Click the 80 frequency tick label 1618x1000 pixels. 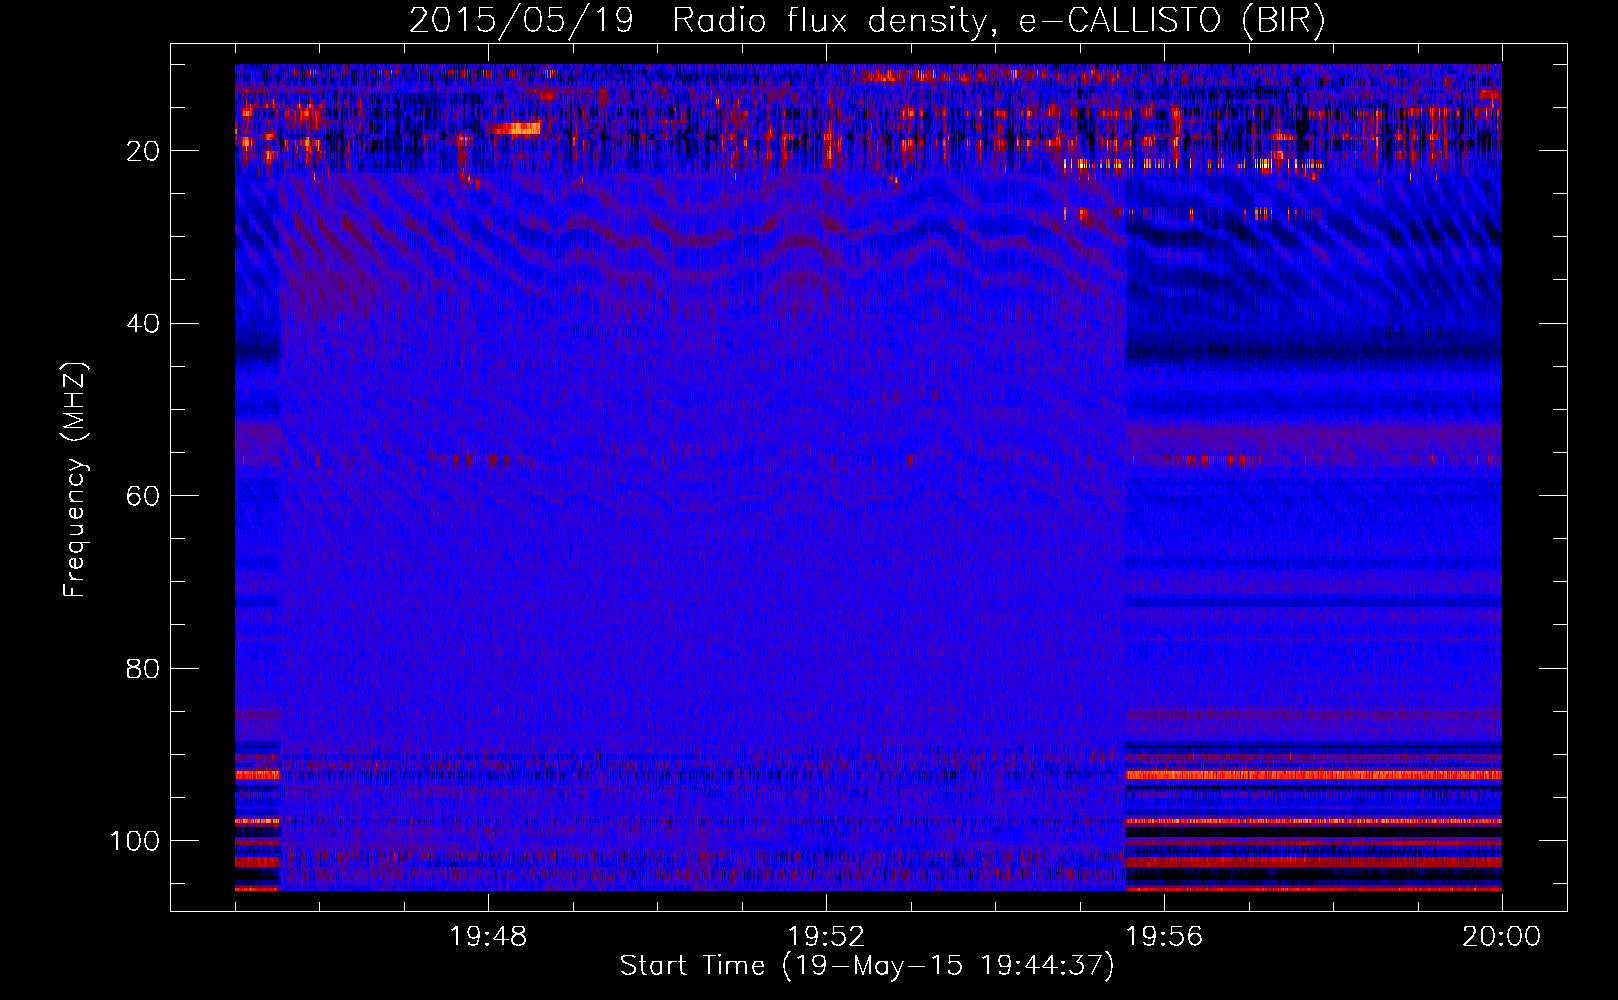pos(143,668)
